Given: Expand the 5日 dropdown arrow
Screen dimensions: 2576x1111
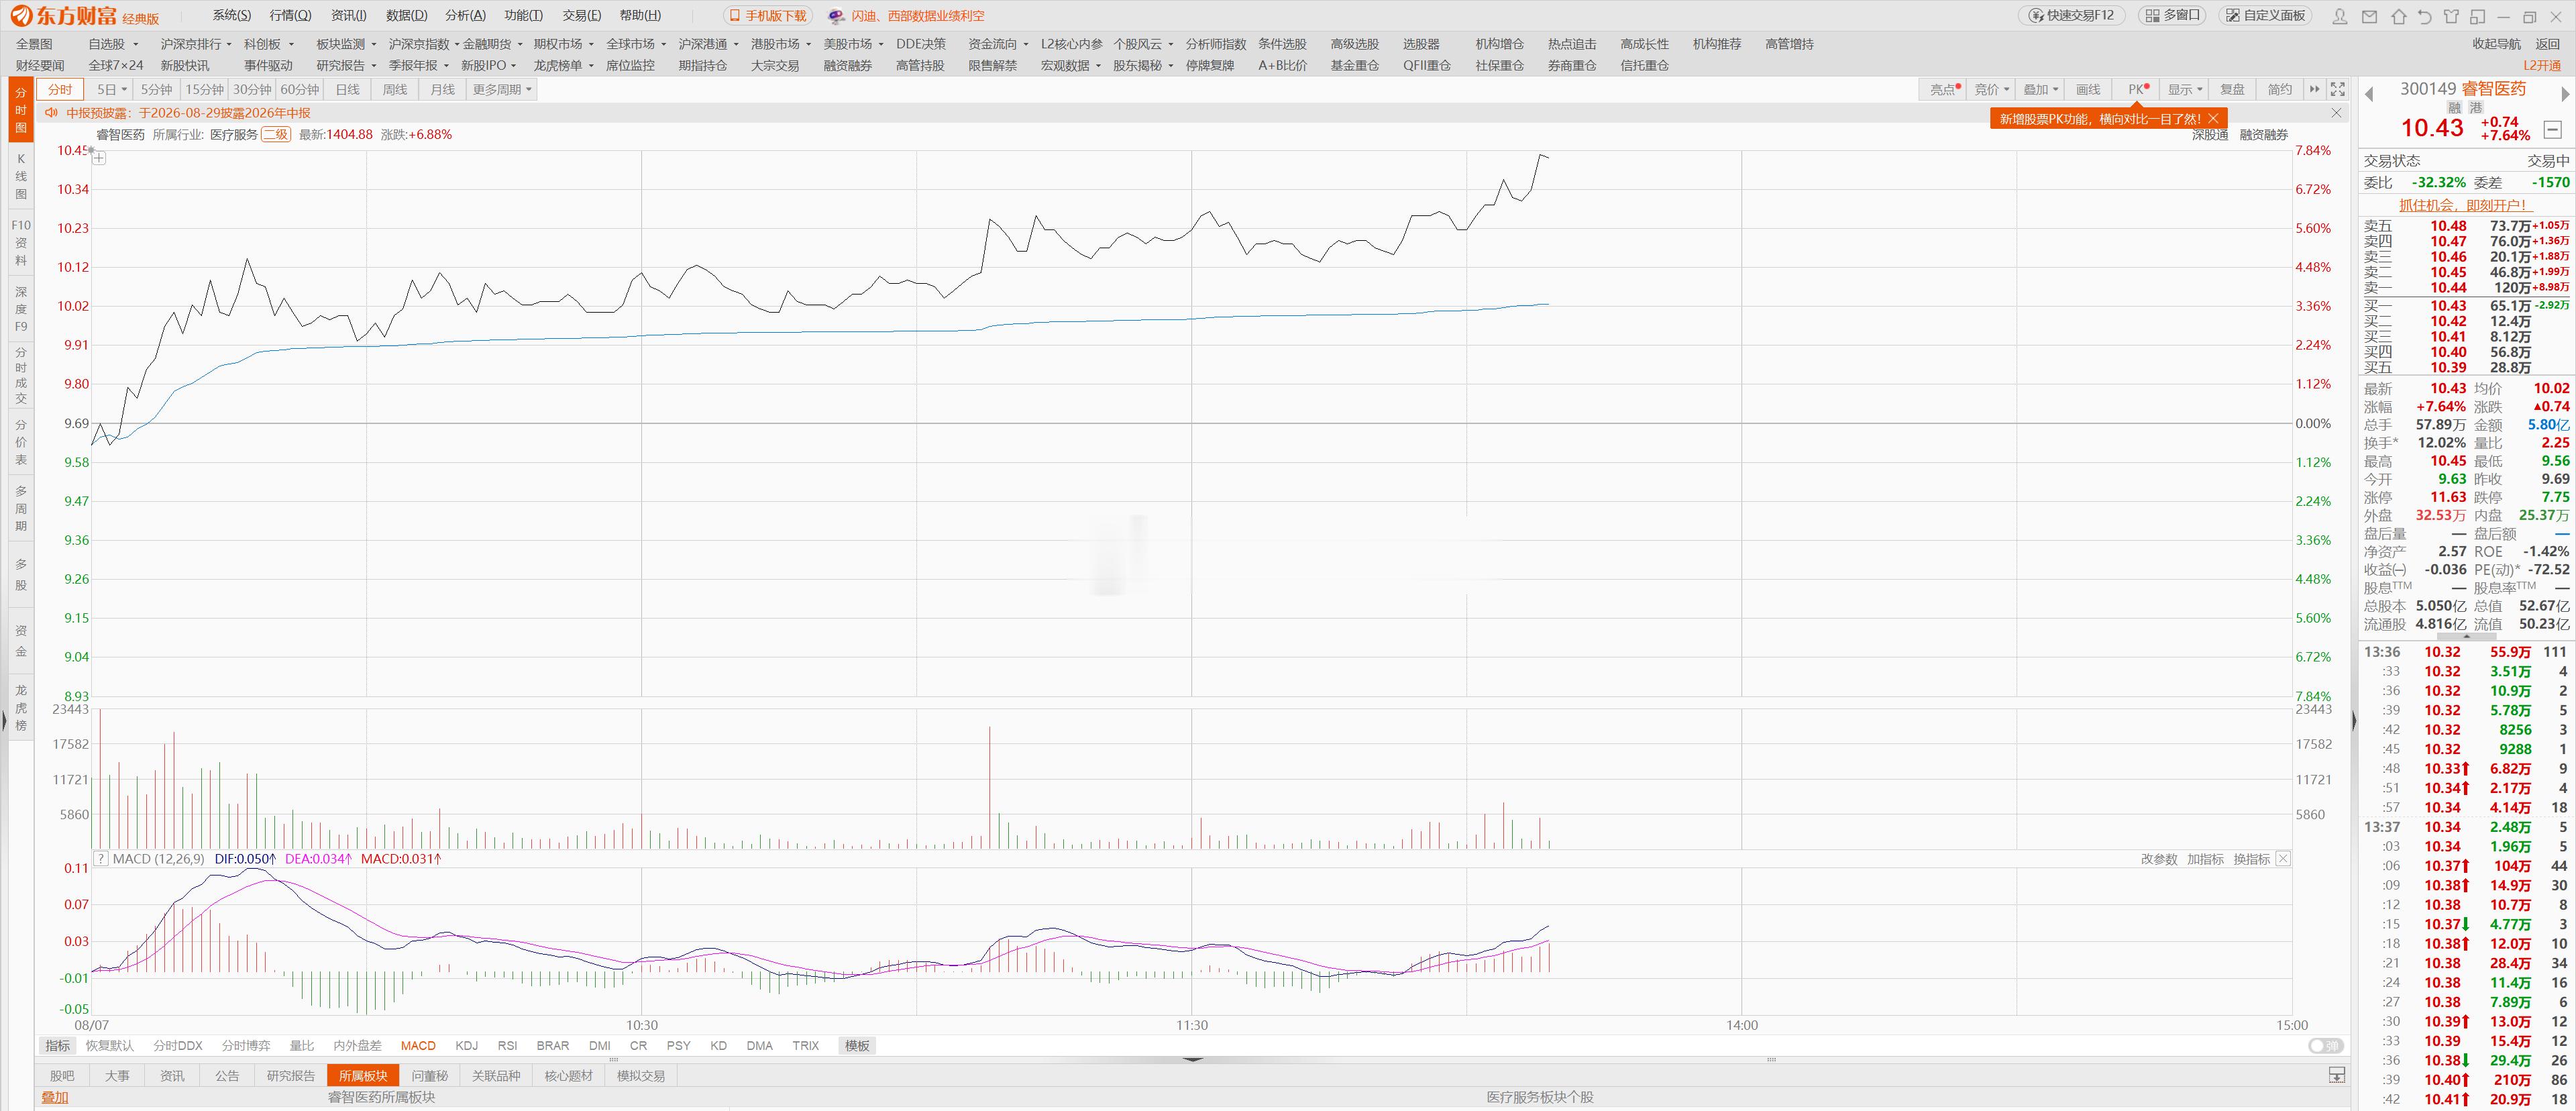Looking at the screenshot, I should click(x=124, y=90).
